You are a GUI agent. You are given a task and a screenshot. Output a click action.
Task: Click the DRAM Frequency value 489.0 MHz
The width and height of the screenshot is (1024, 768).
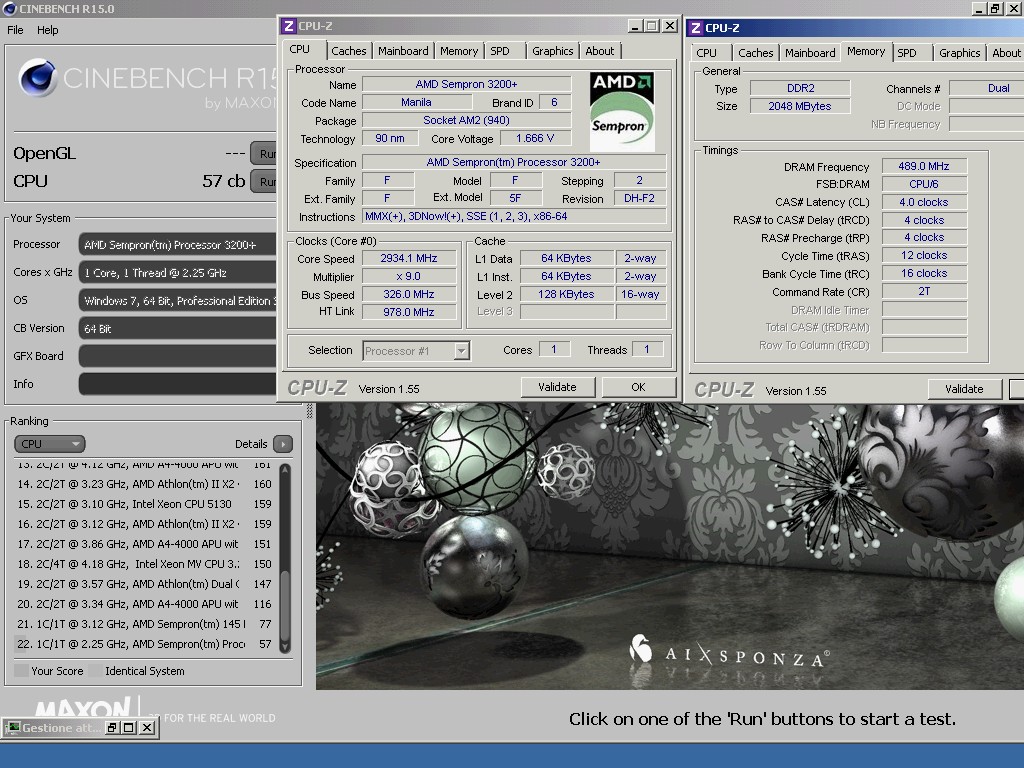(924, 167)
